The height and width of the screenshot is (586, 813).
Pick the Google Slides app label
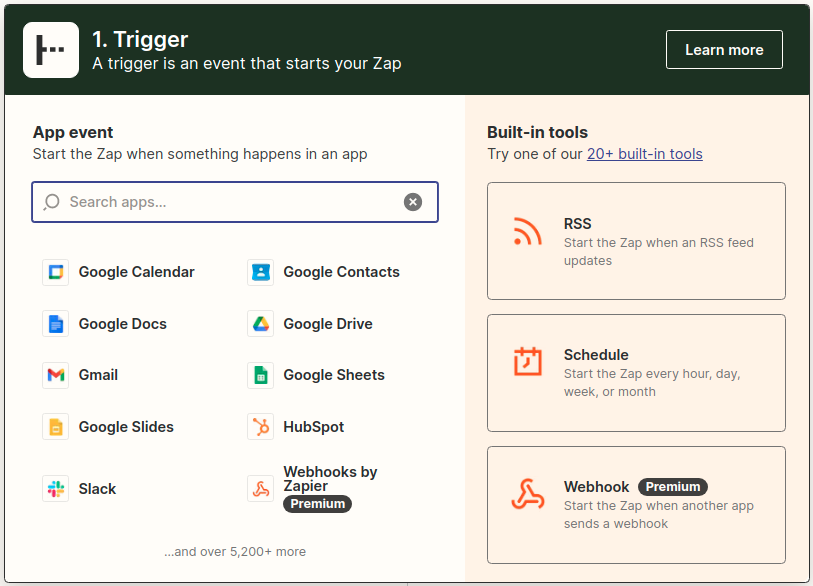(126, 427)
